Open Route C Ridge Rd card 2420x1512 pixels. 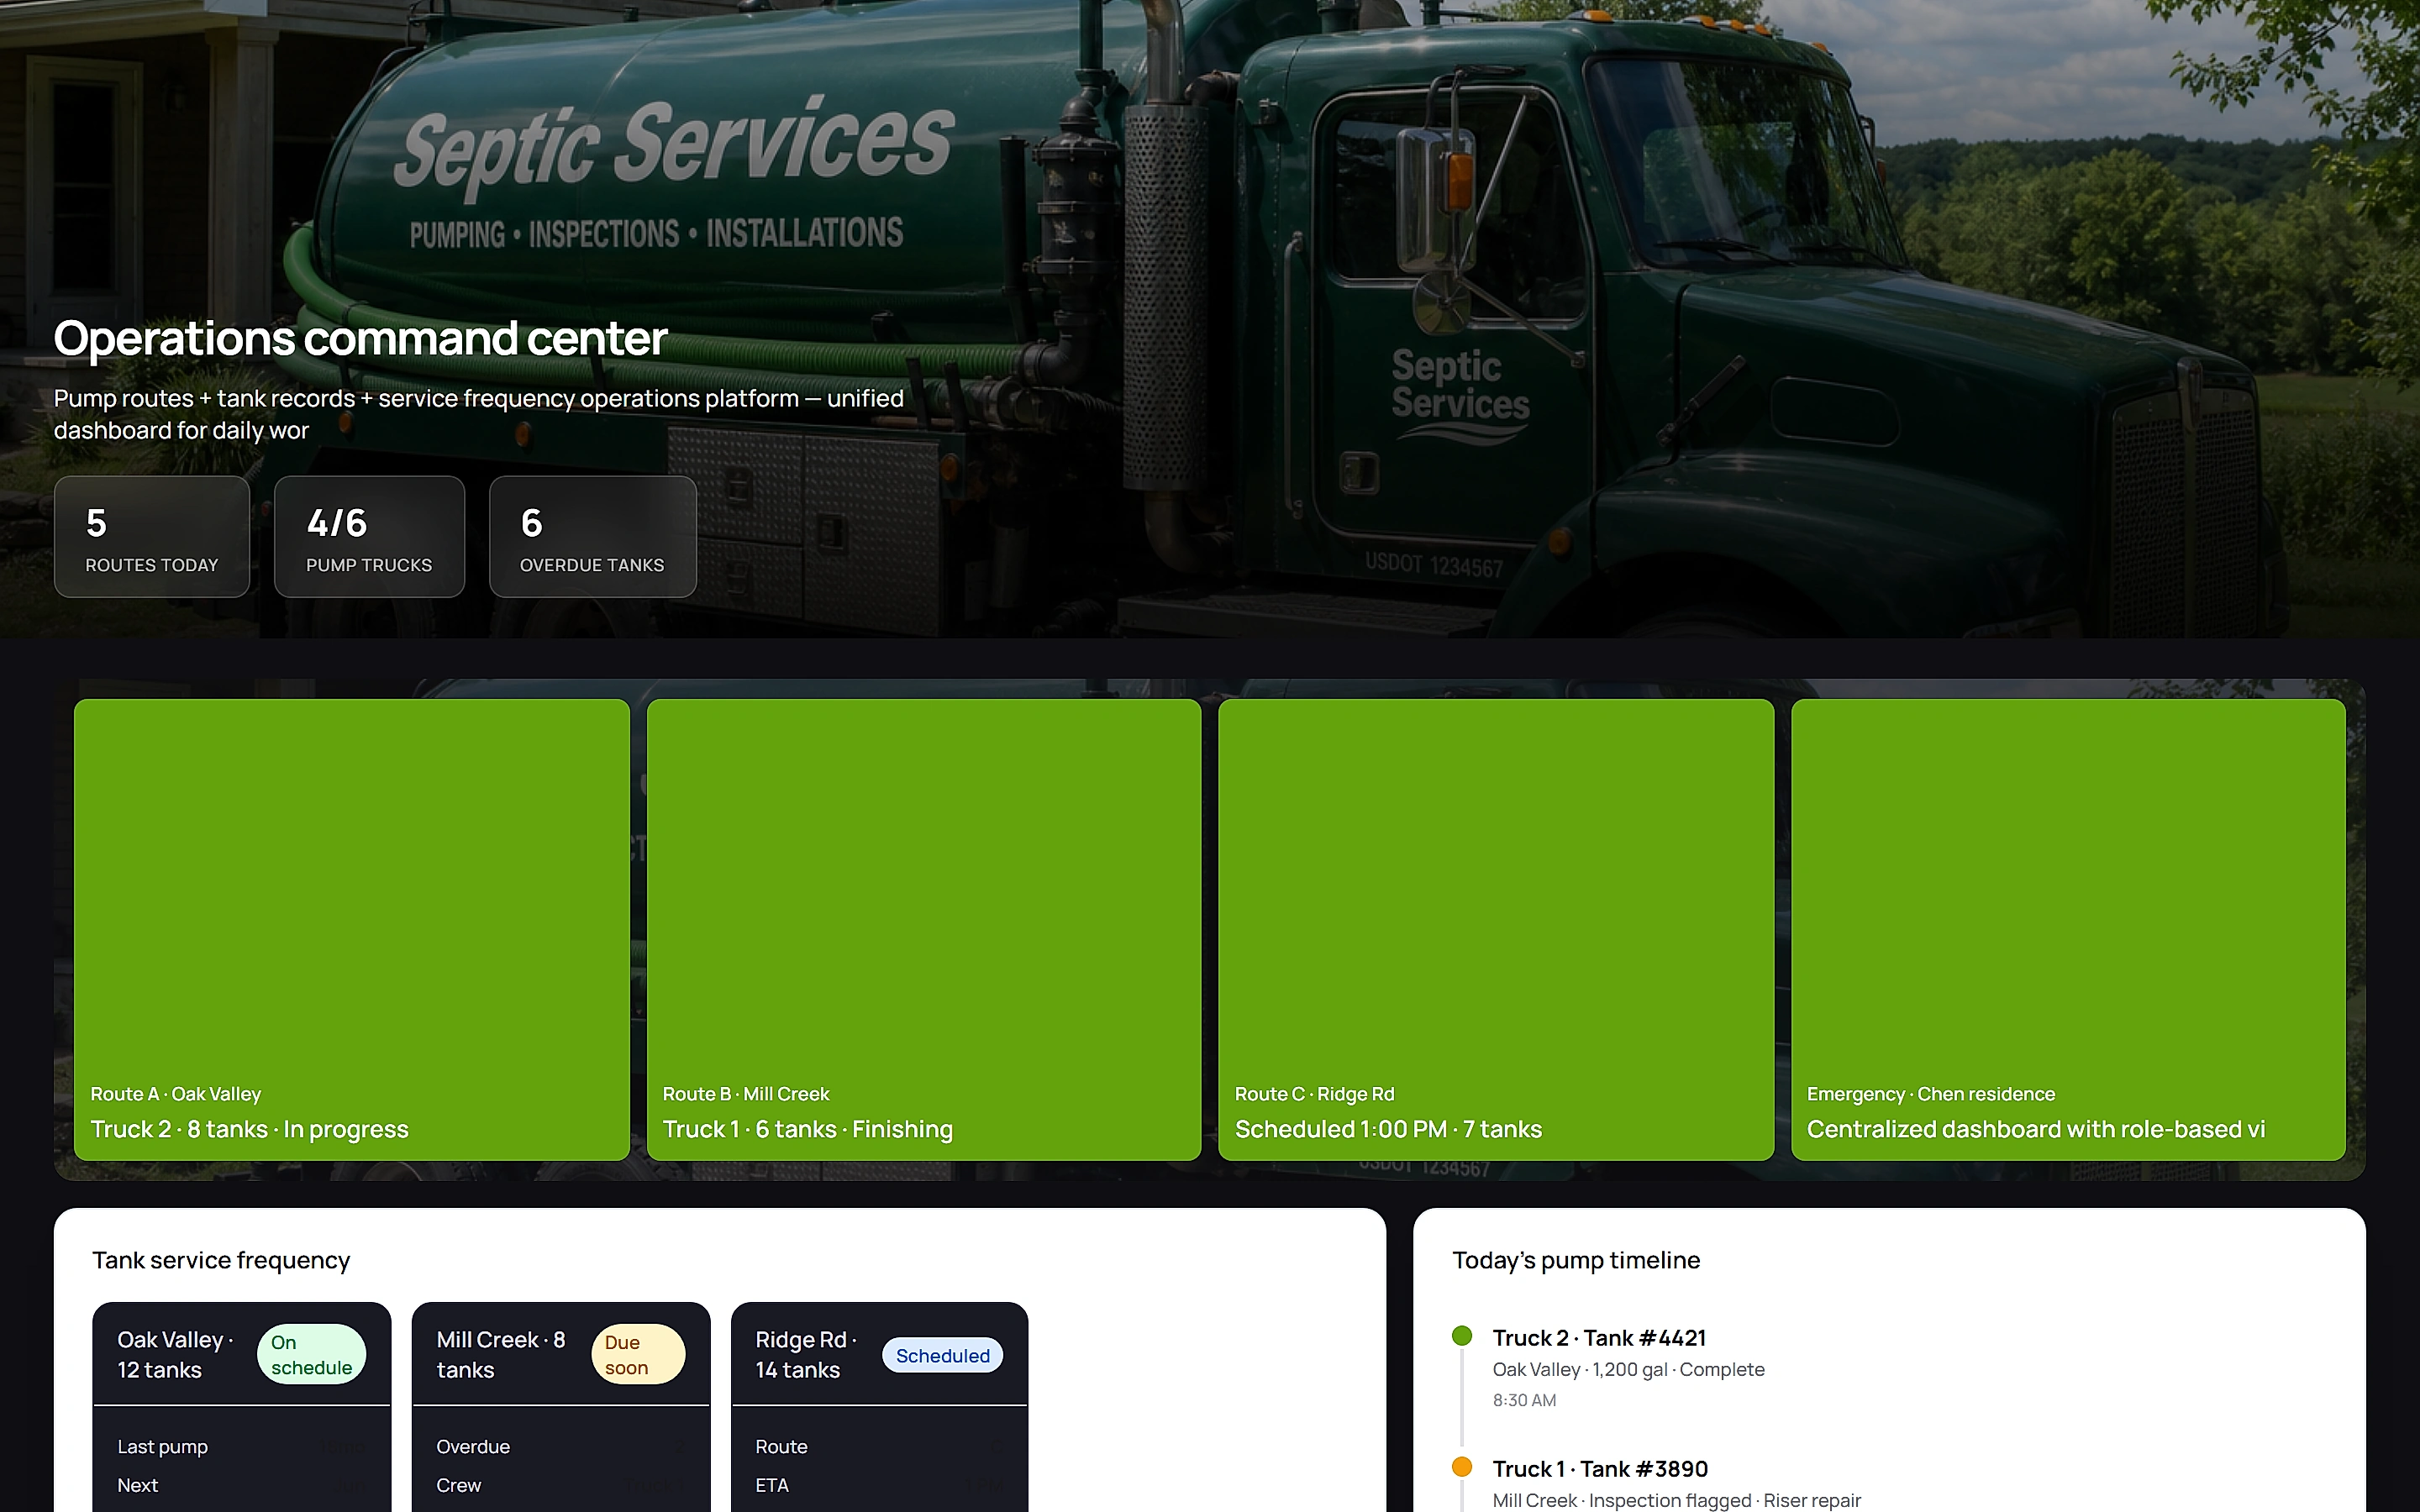[x=1496, y=930]
